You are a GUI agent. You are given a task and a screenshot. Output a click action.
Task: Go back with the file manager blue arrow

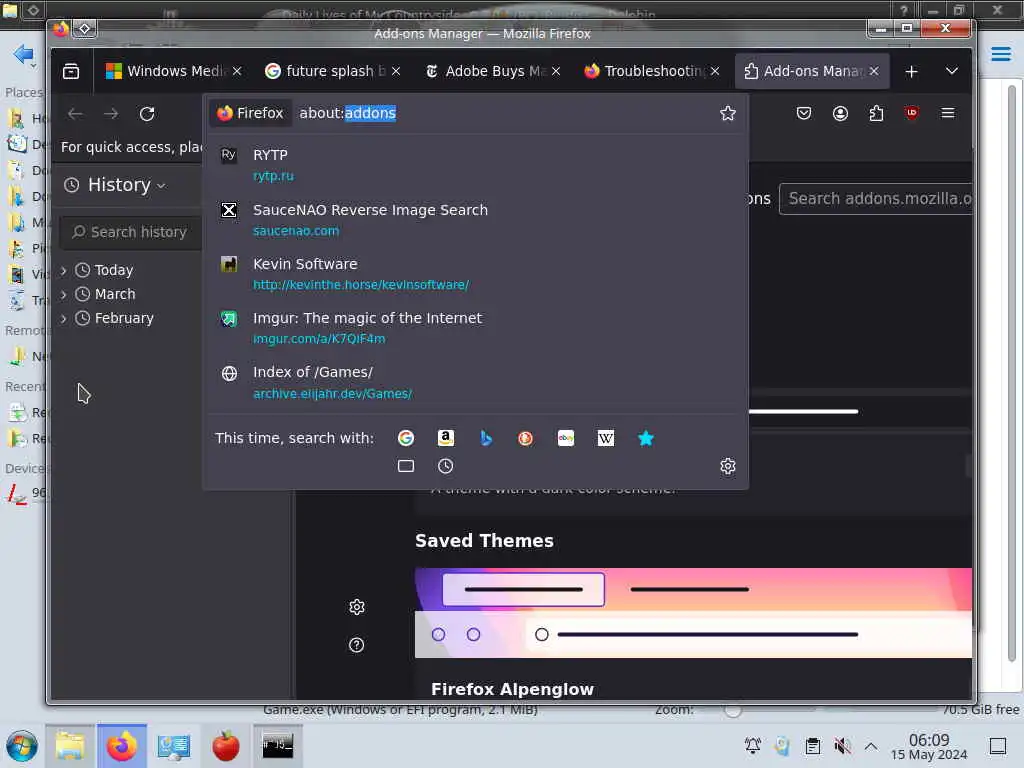[24, 54]
